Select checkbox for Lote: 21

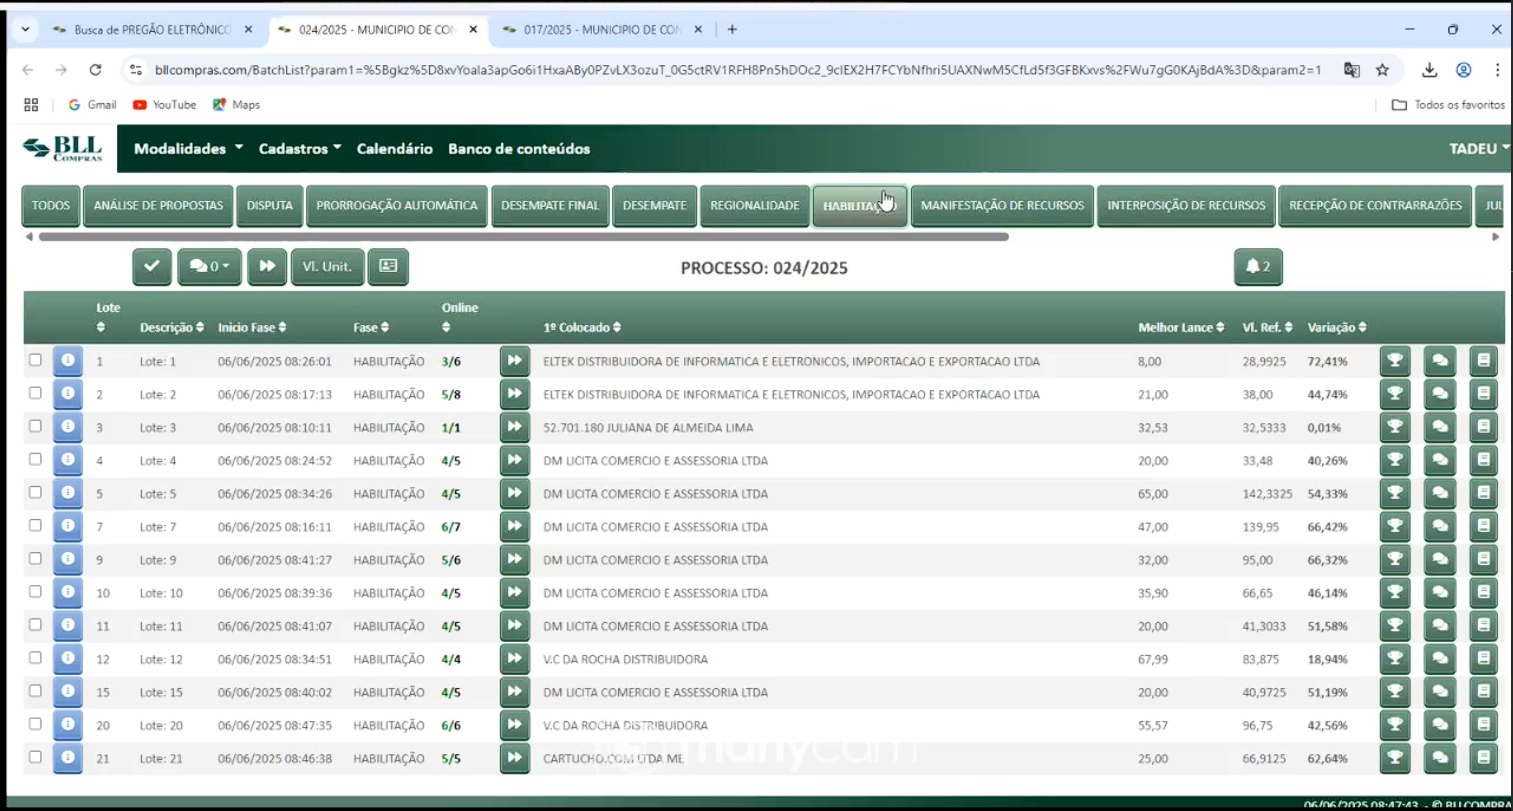click(x=35, y=757)
